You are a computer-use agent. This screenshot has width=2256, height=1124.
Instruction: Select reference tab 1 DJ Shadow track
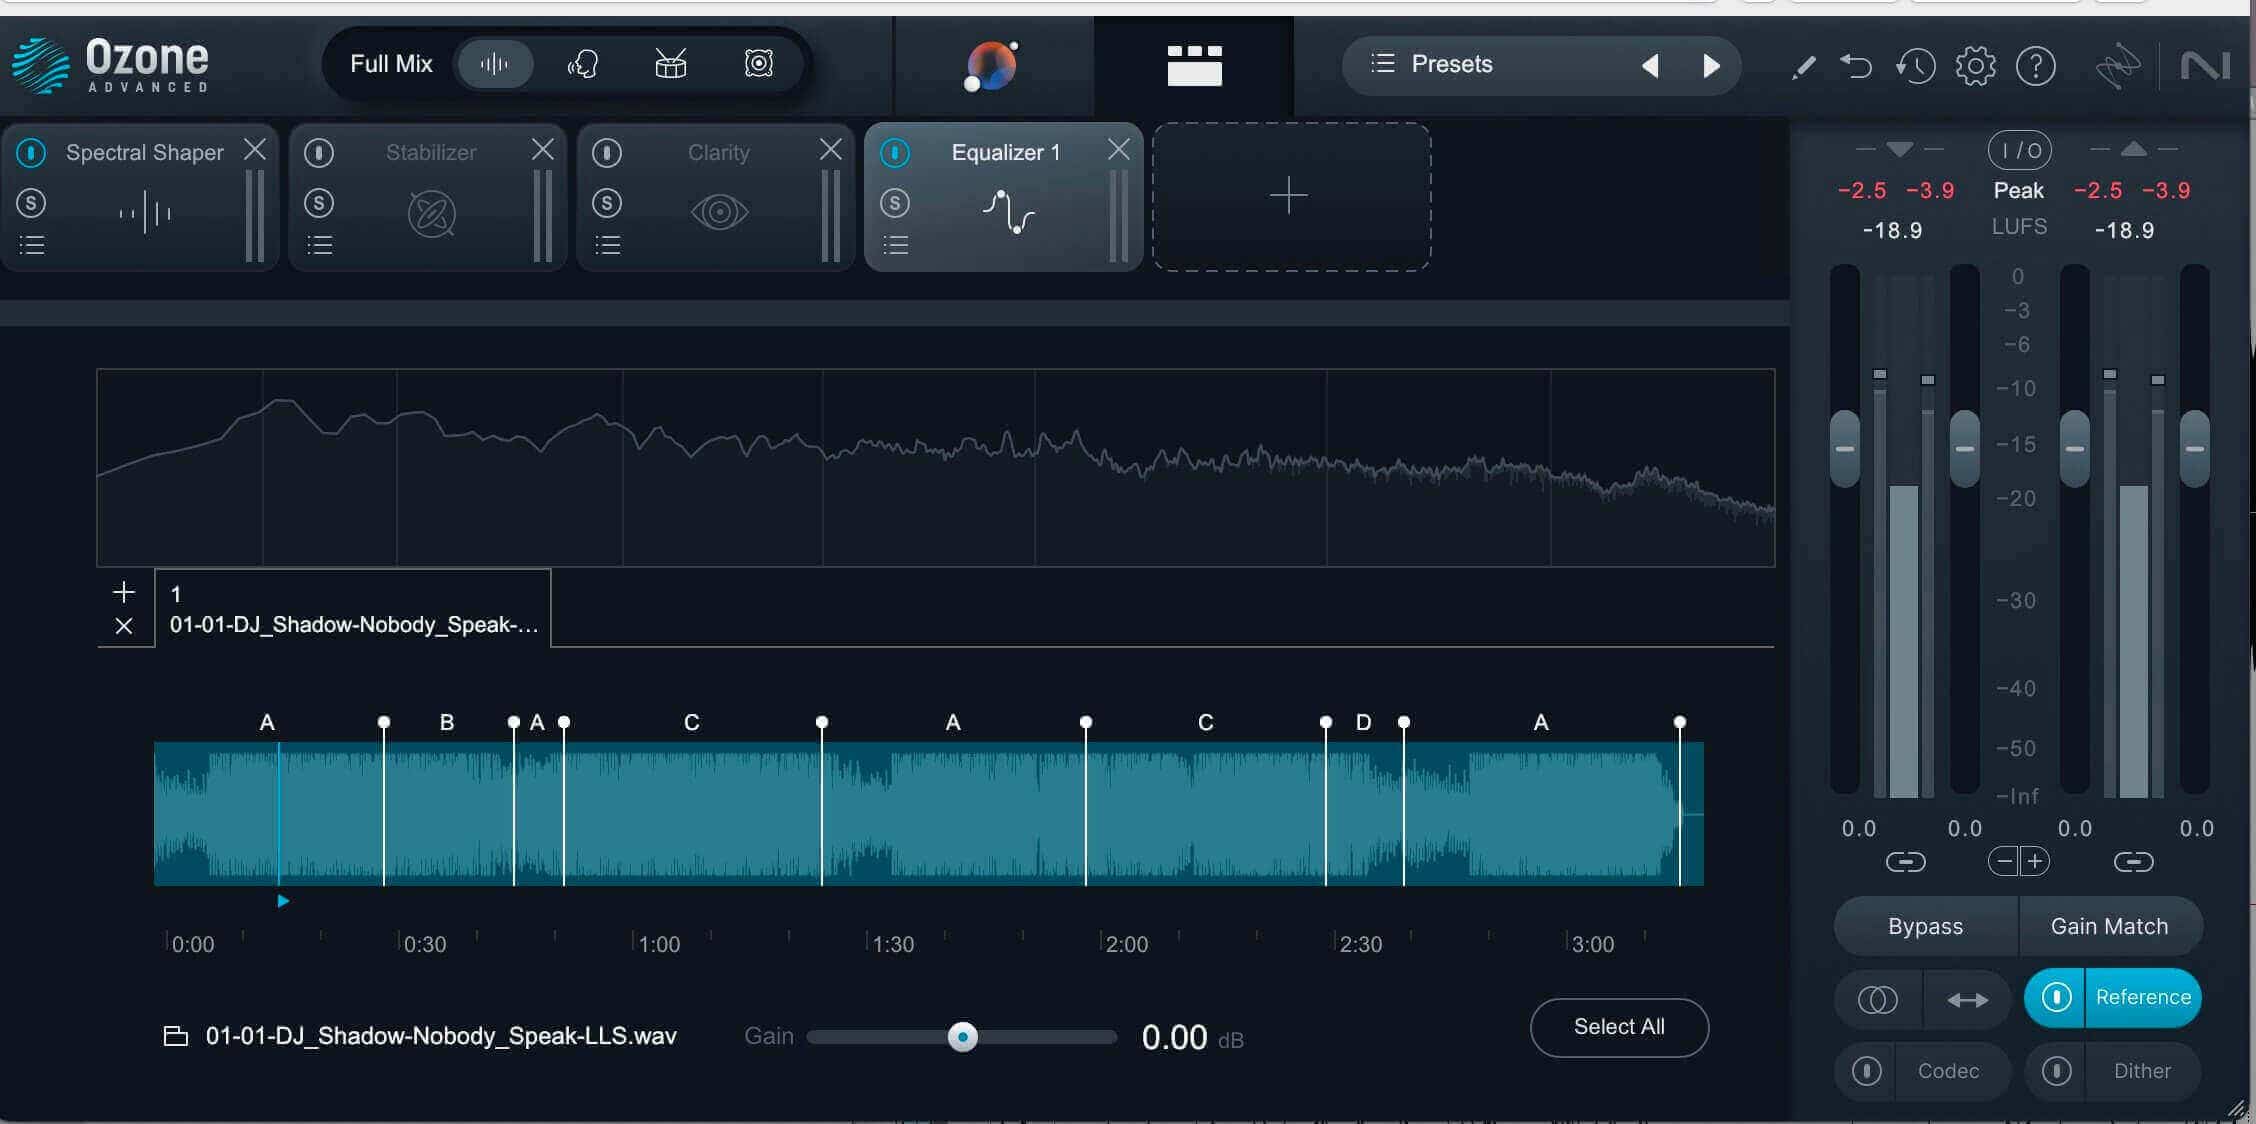(353, 608)
